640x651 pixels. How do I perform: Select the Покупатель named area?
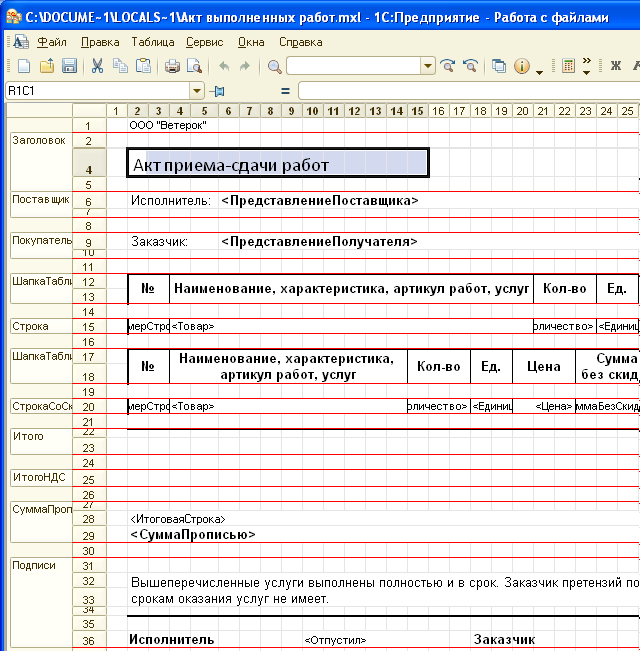tap(41, 245)
